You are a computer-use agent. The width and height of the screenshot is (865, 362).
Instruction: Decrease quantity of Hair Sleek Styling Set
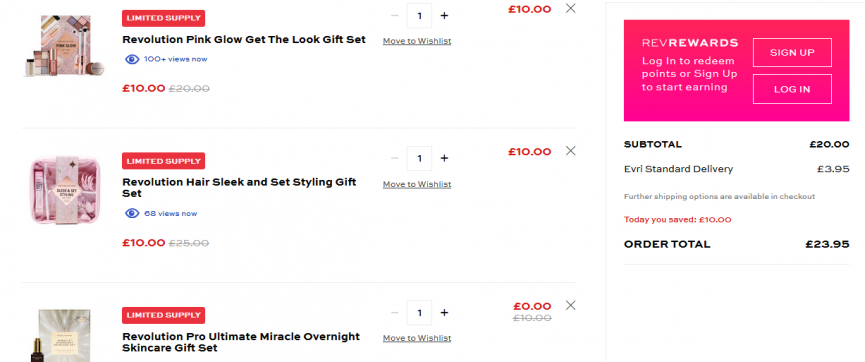point(394,158)
